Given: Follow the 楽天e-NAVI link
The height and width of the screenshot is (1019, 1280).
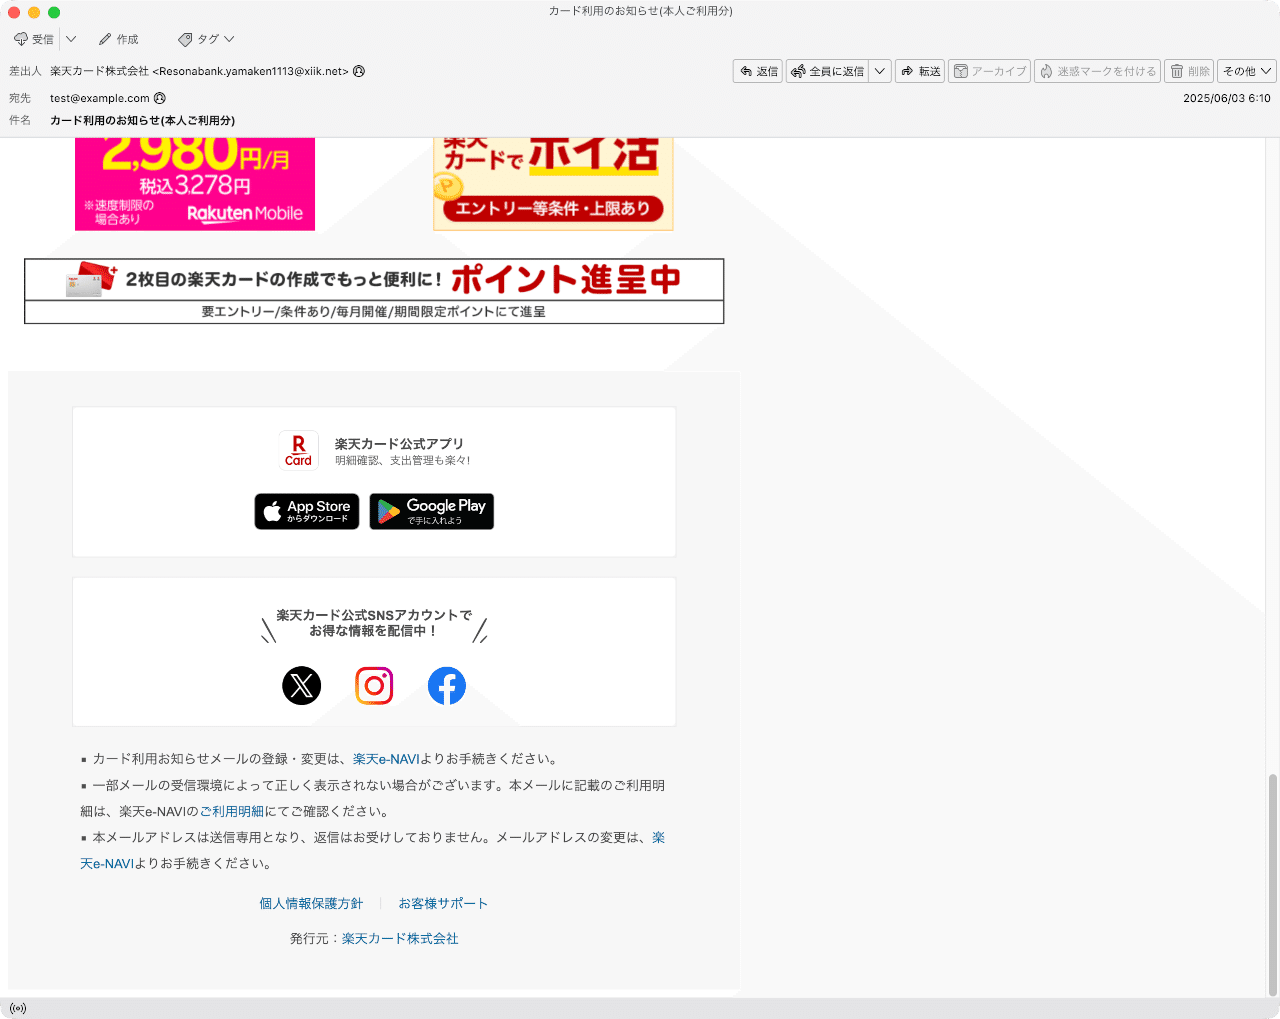Looking at the screenshot, I should click(385, 759).
